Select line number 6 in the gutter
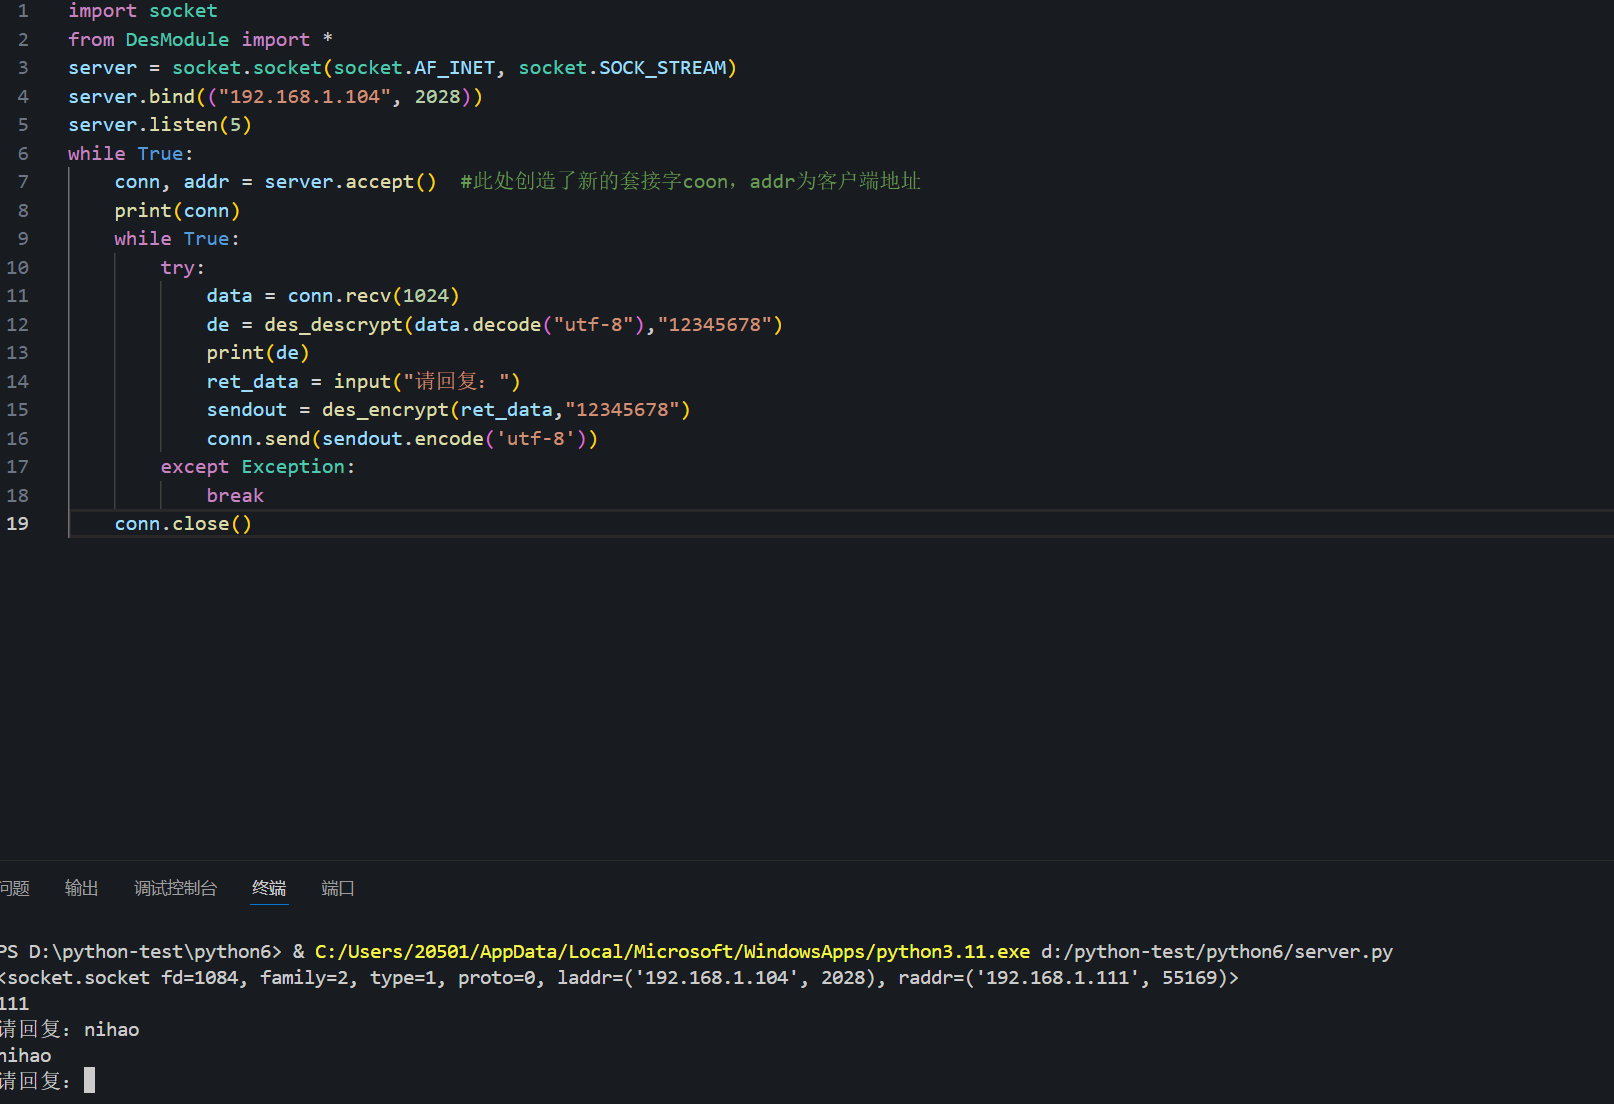This screenshot has width=1614, height=1104. 23,154
